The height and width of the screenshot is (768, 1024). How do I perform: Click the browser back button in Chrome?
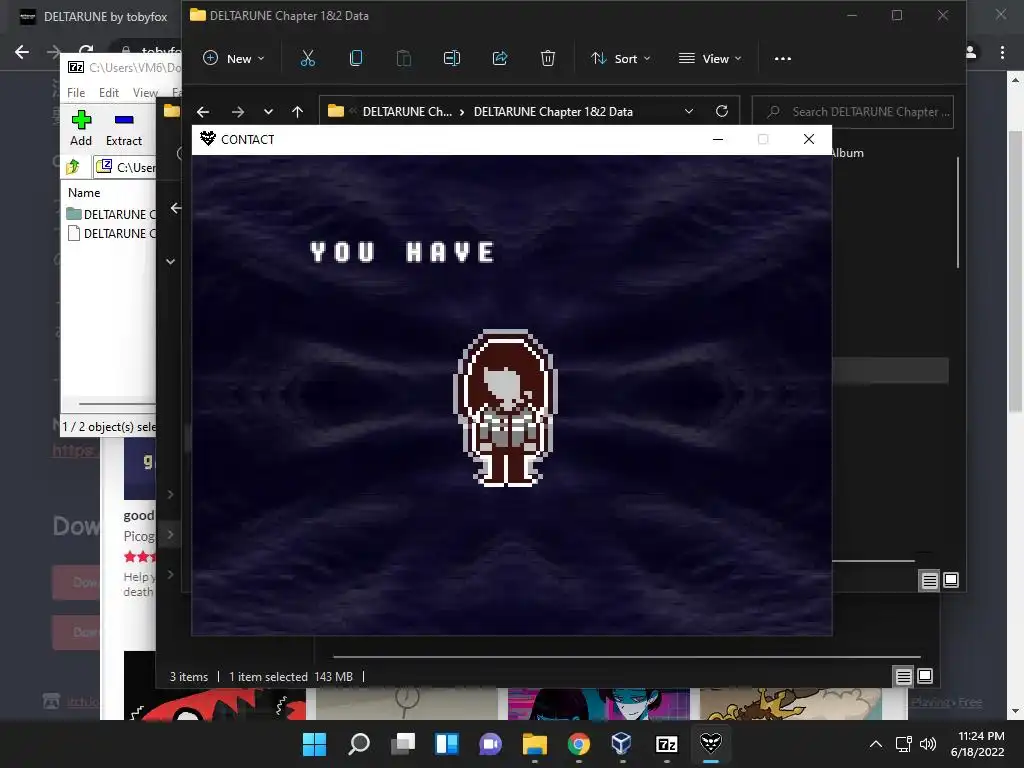(x=22, y=52)
